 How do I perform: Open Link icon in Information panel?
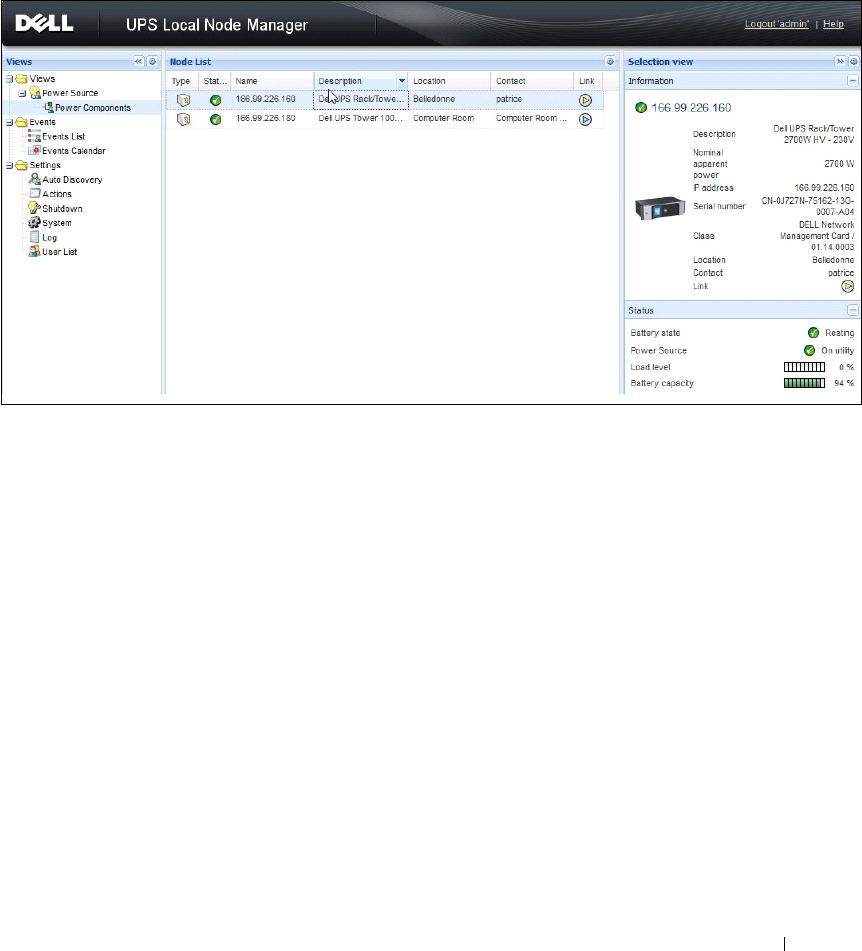(847, 286)
